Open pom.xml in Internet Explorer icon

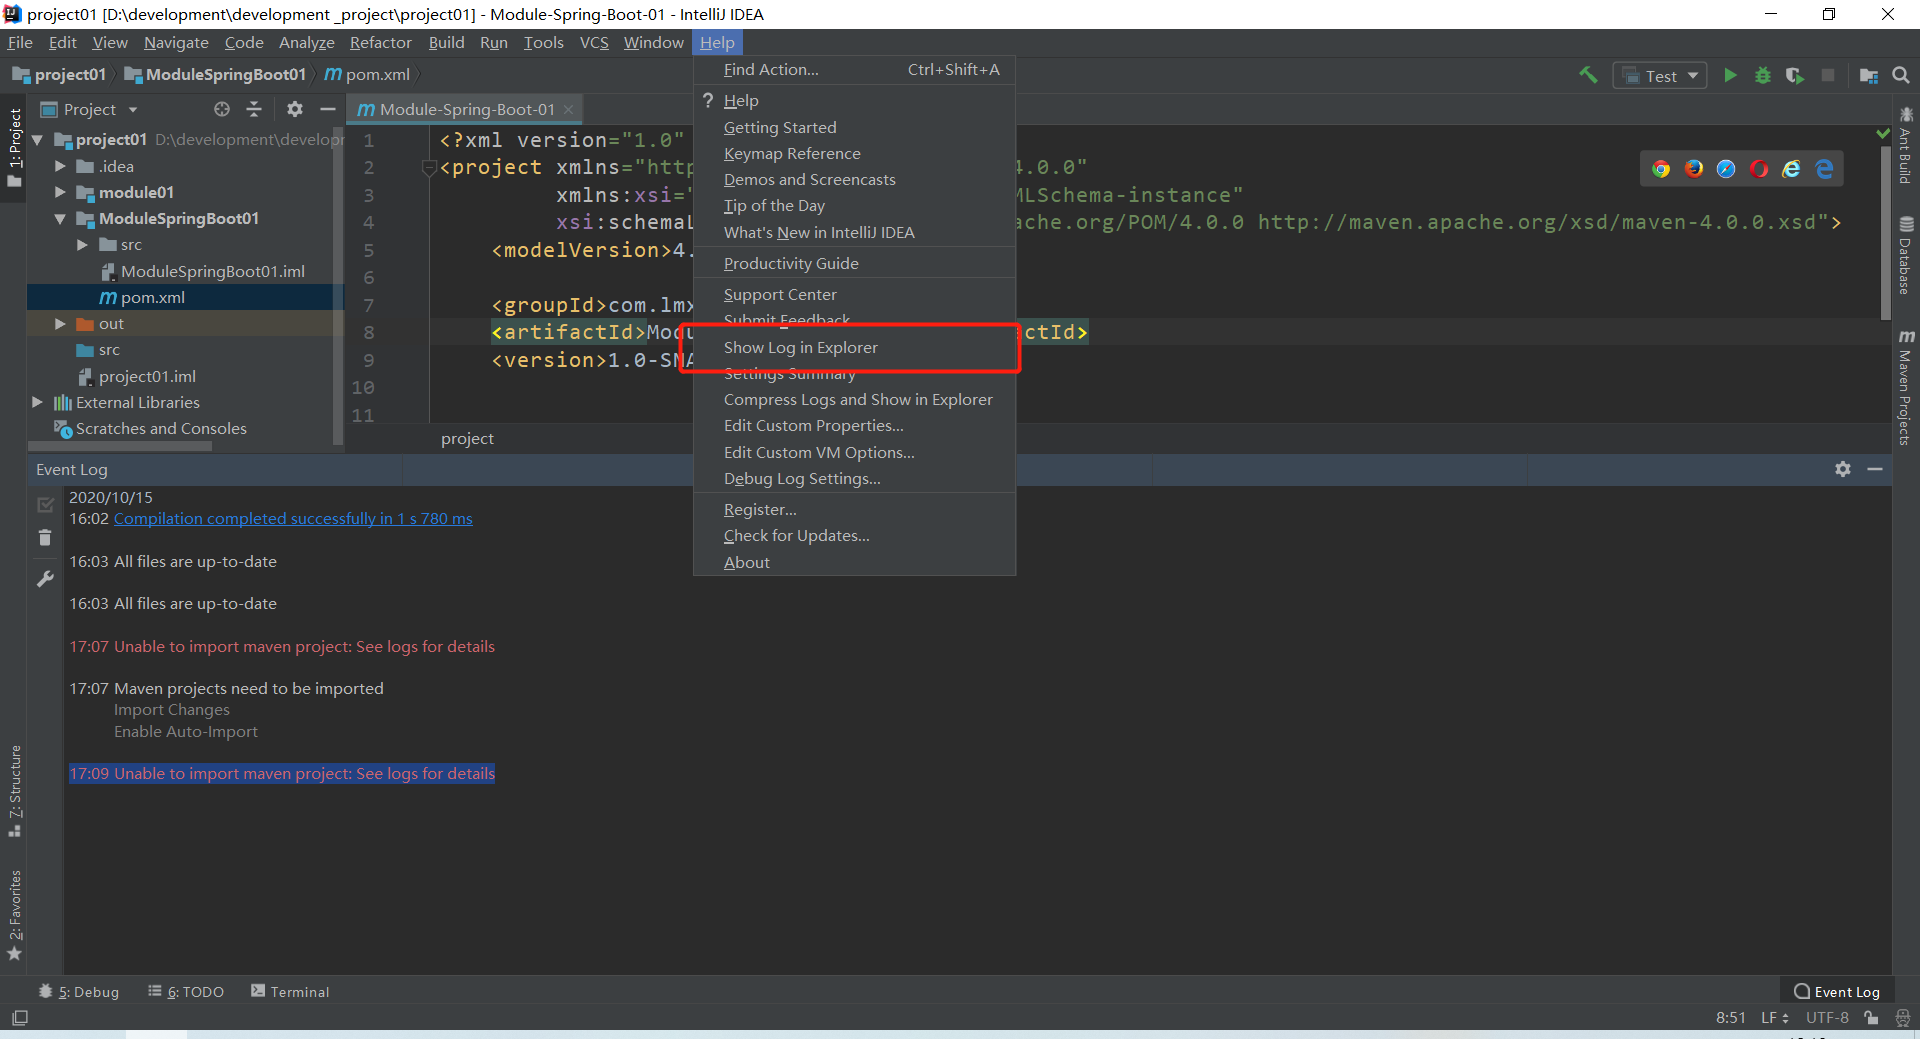pyautogui.click(x=1791, y=168)
